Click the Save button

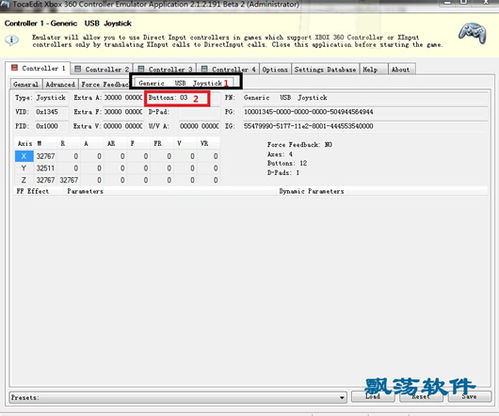tap(469, 396)
